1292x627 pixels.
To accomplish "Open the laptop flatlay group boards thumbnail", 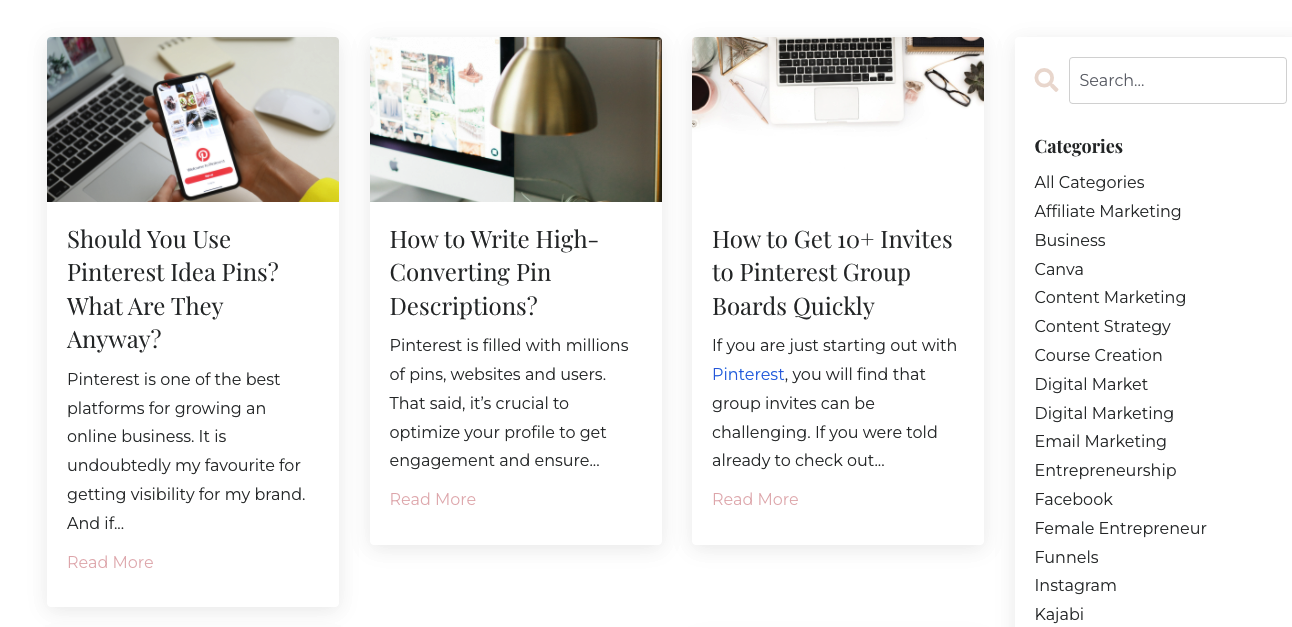I will coord(838,85).
